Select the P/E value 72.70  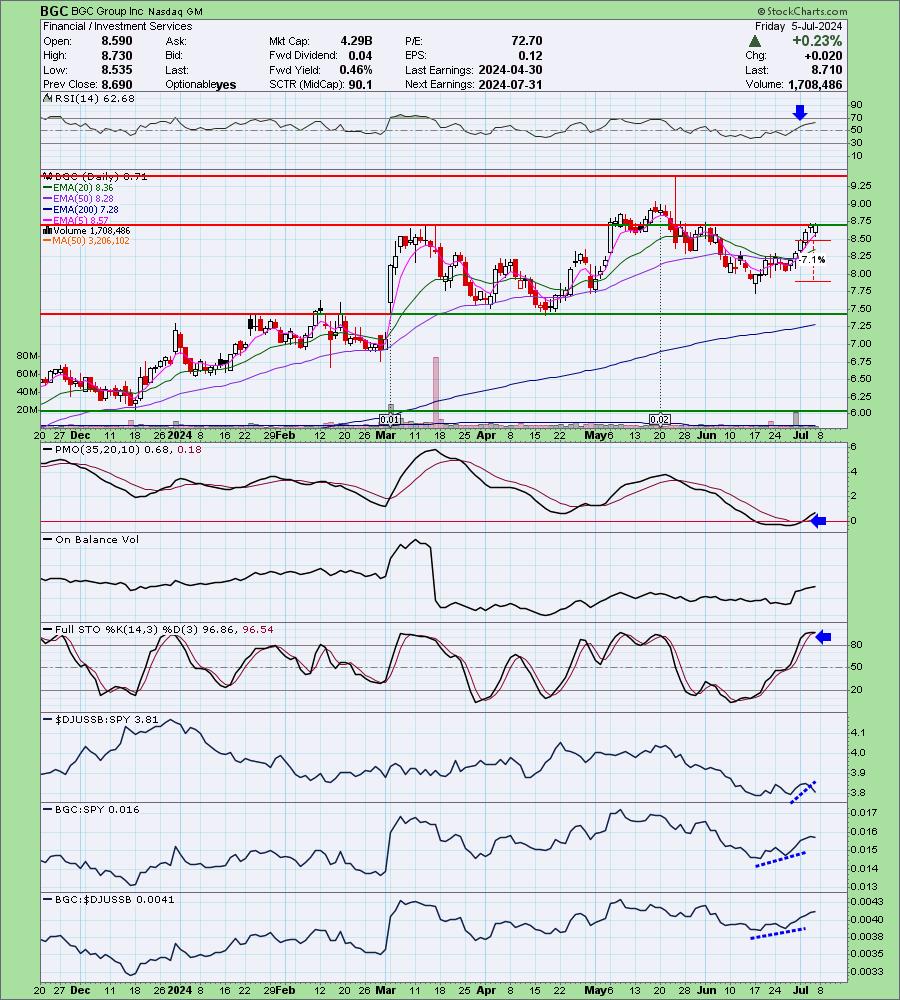click(527, 41)
